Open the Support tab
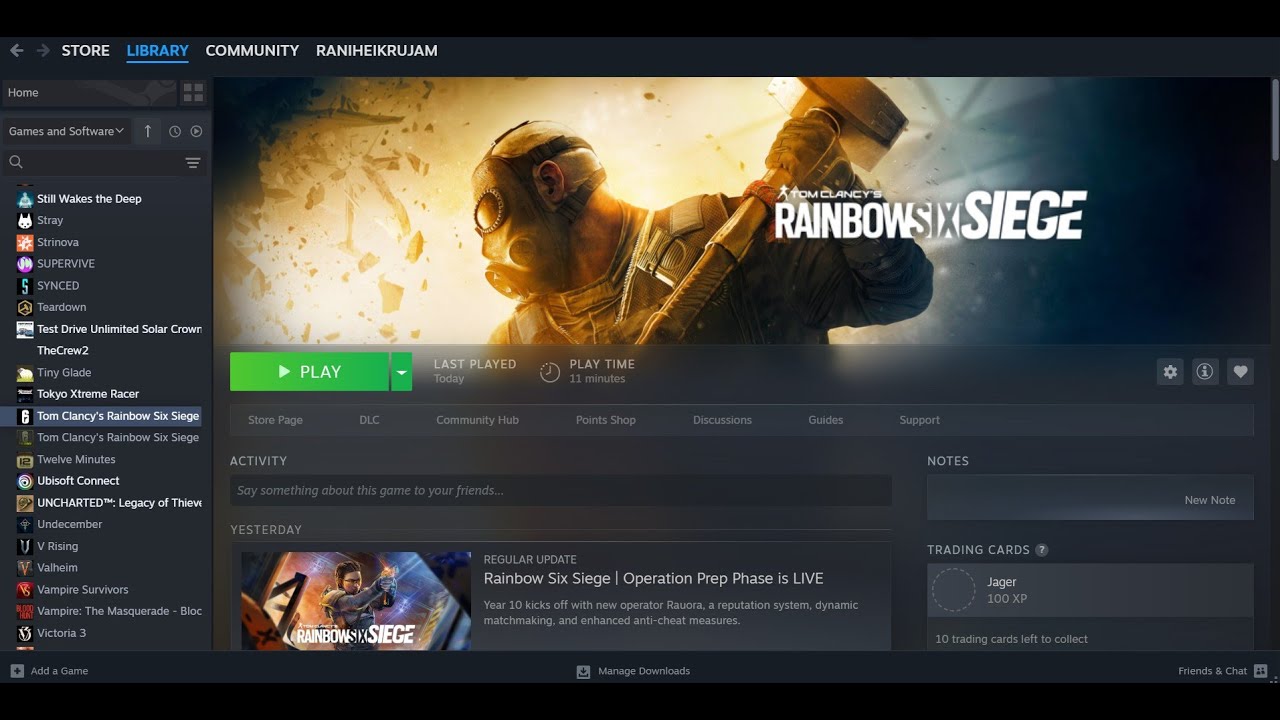The image size is (1280, 720). 919,420
